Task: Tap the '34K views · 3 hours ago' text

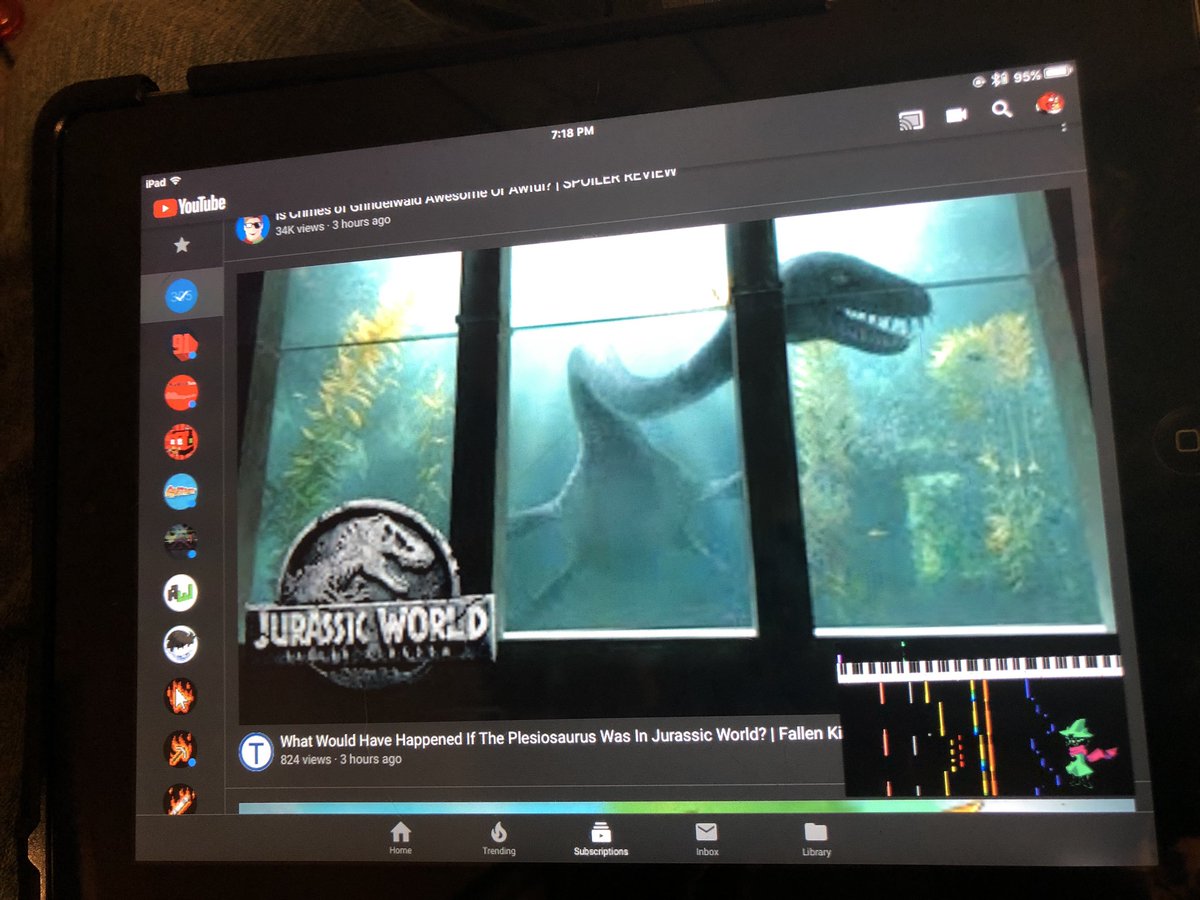Action: click(333, 225)
